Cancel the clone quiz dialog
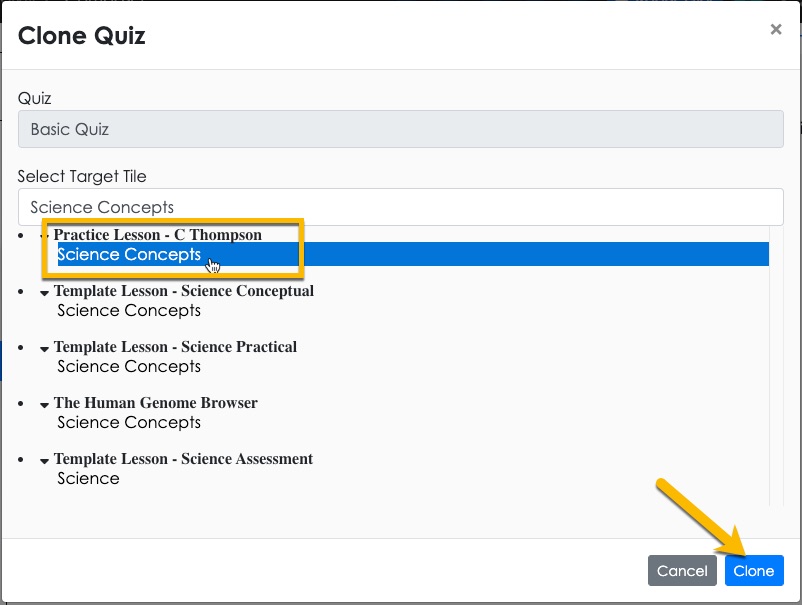The height and width of the screenshot is (605, 802). [x=682, y=570]
